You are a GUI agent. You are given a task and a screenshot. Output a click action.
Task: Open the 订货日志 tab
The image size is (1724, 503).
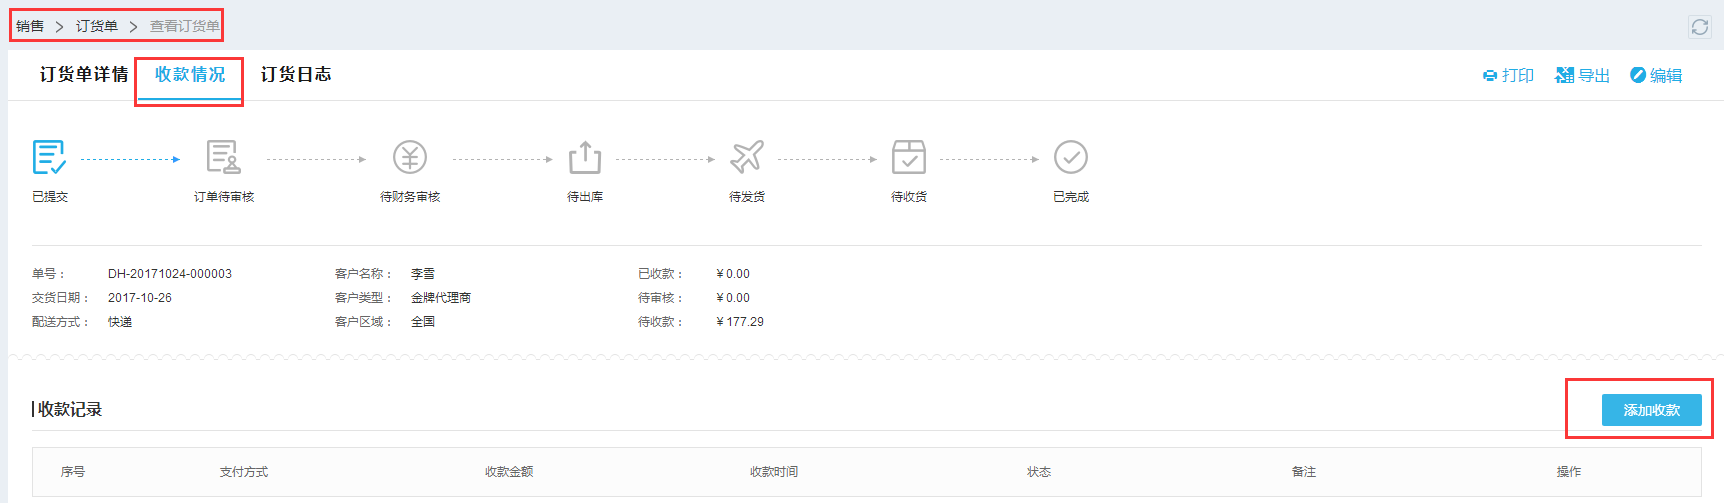point(296,75)
